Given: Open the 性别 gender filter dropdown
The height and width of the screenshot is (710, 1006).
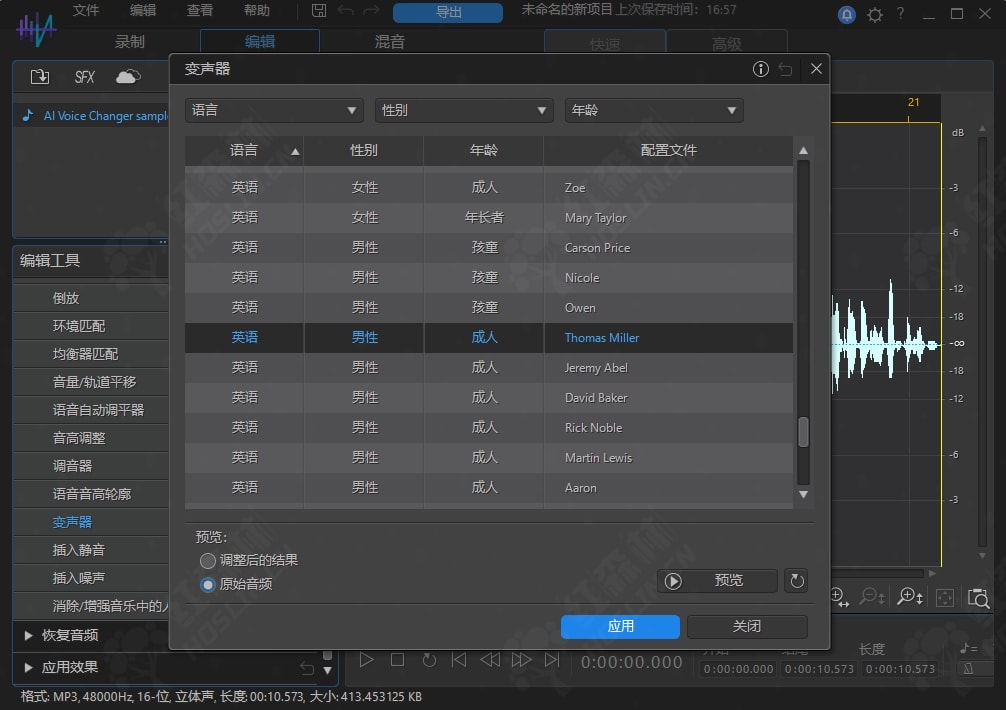Looking at the screenshot, I should [x=464, y=110].
